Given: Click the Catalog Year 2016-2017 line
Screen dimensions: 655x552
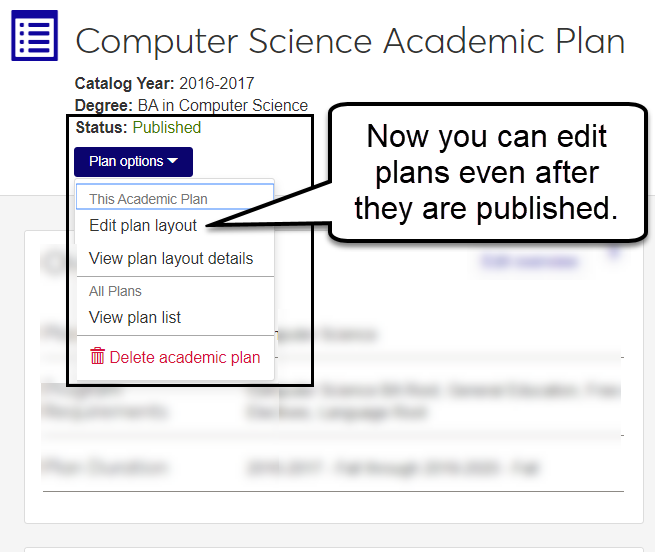Looking at the screenshot, I should [164, 84].
